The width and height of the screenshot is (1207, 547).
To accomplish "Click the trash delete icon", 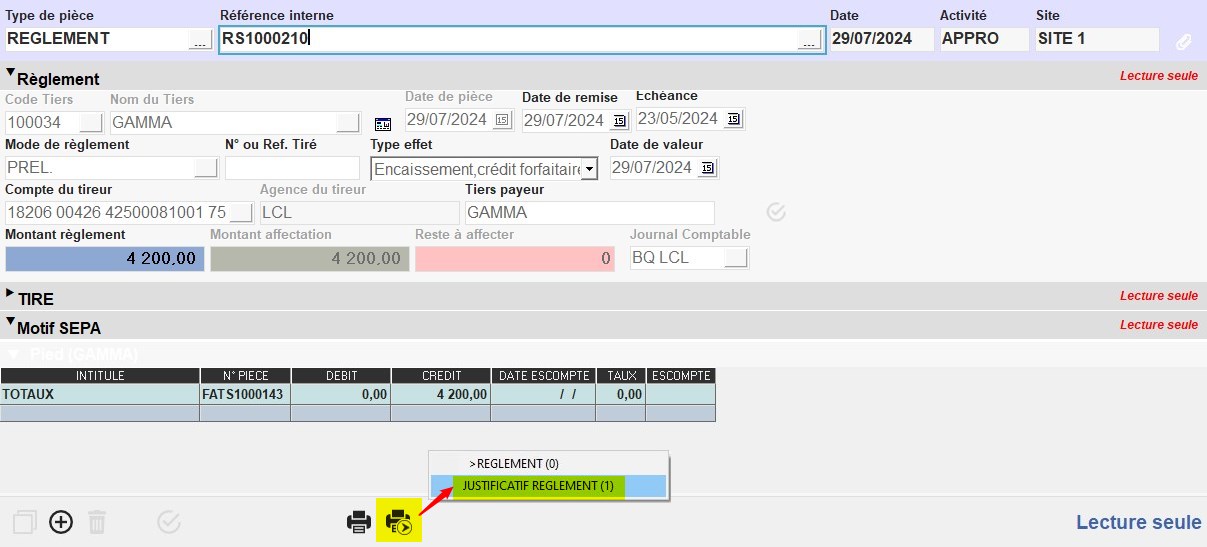I will [97, 522].
